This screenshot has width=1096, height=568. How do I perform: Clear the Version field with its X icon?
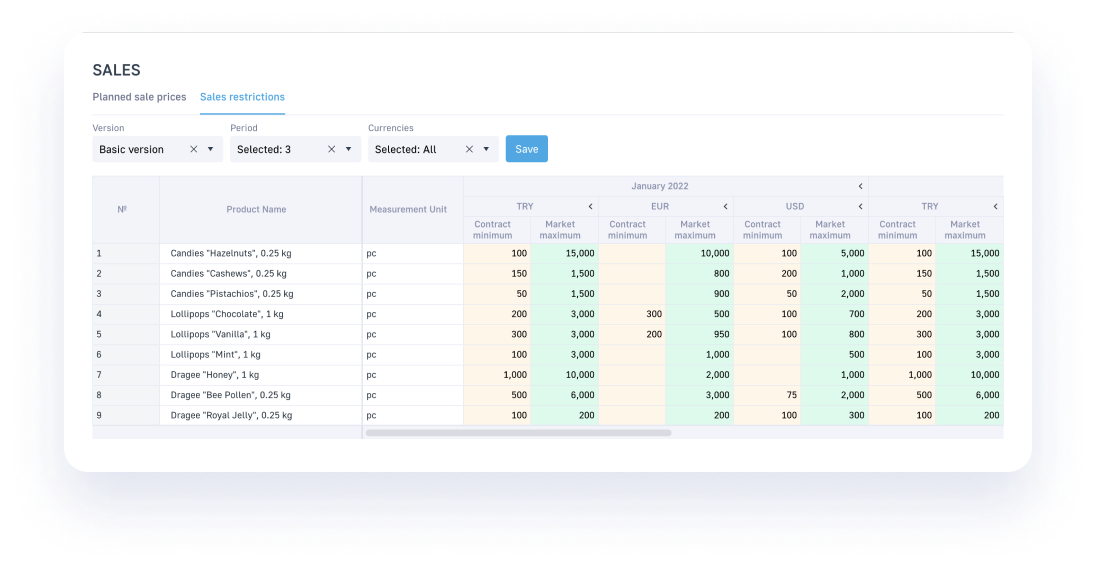194,149
